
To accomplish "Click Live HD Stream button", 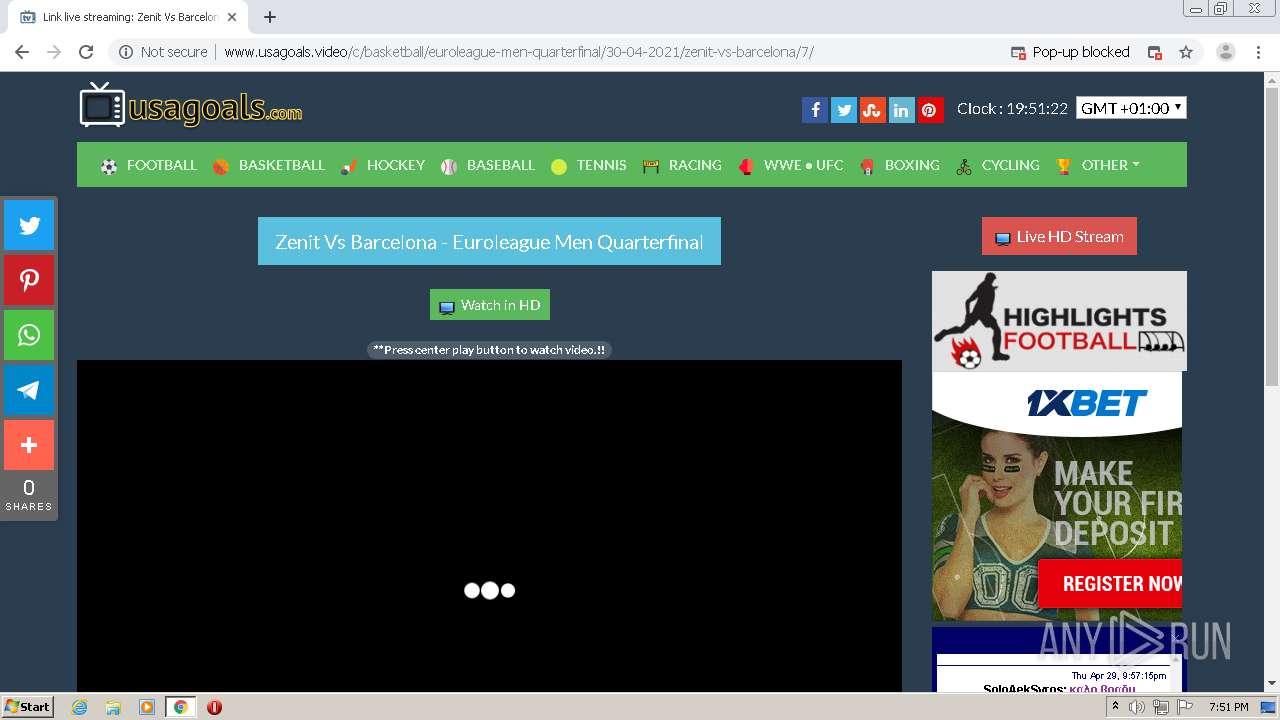I will [1059, 237].
